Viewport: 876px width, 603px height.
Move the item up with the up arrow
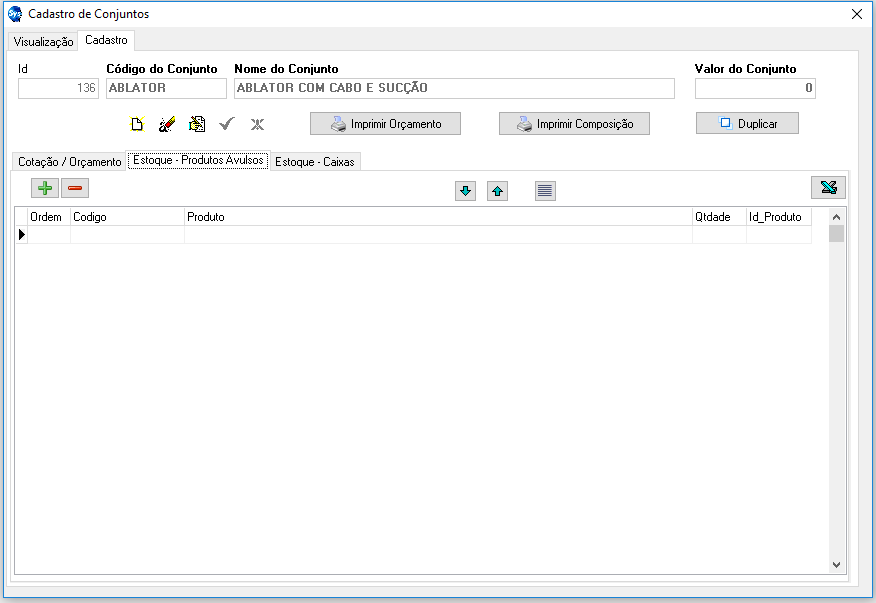tap(497, 191)
